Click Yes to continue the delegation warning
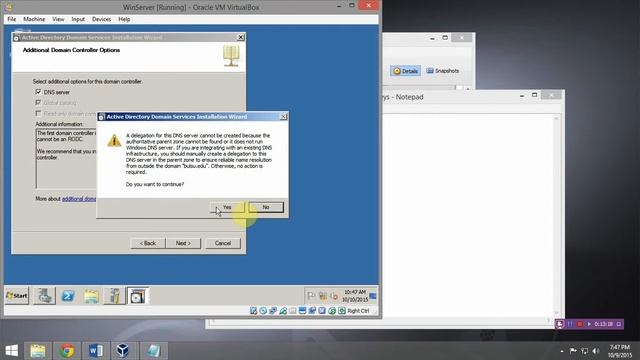640x360 pixels. tap(227, 207)
